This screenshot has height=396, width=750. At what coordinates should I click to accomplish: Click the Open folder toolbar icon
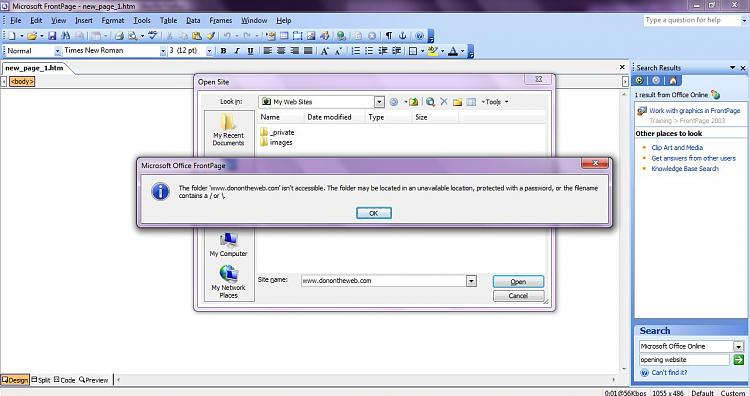pos(32,36)
